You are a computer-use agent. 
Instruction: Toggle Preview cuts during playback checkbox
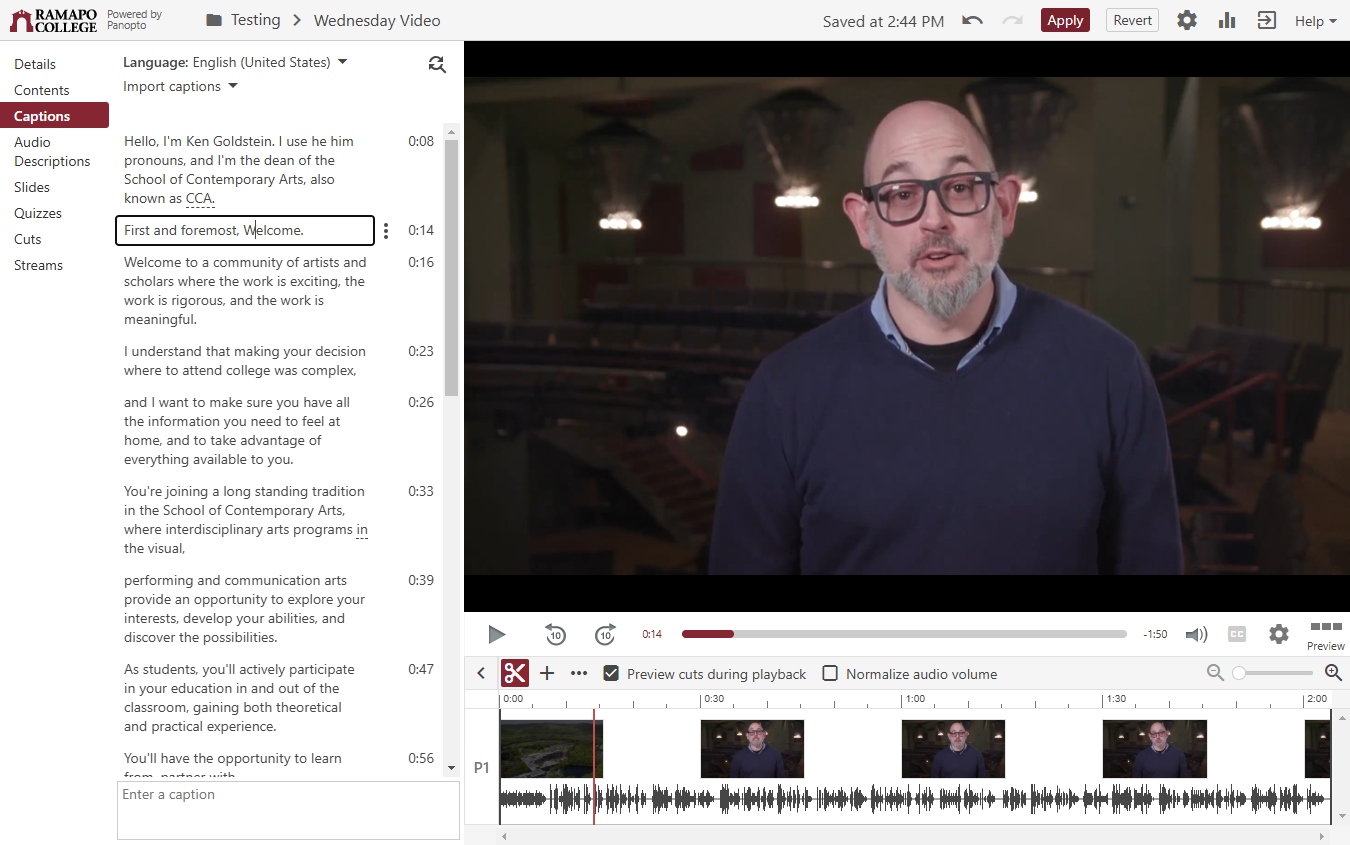tap(611, 673)
